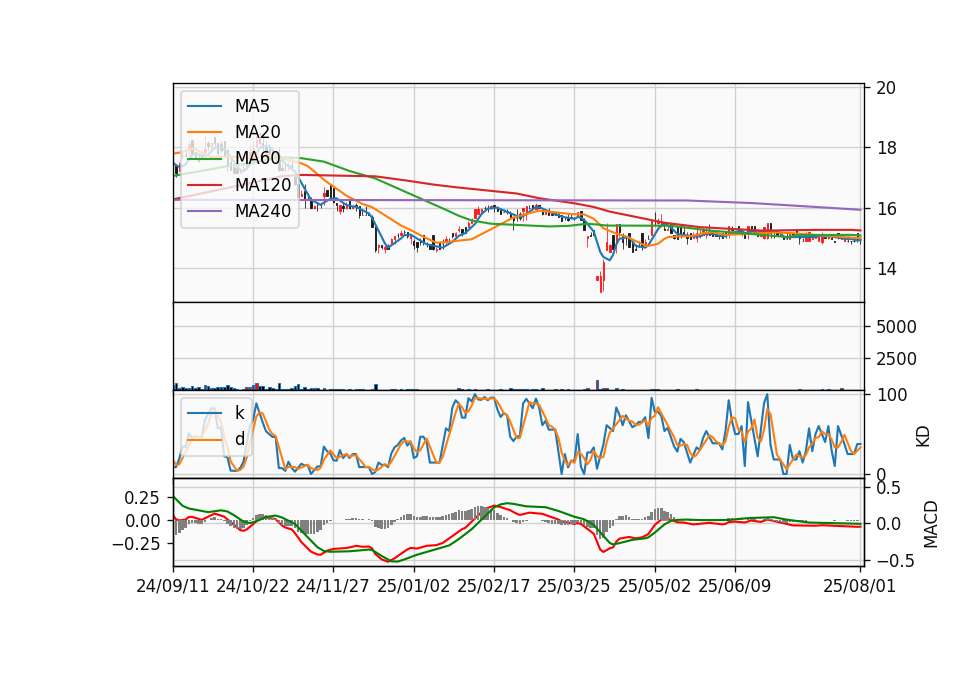Click the KD axis value 100

891,395
